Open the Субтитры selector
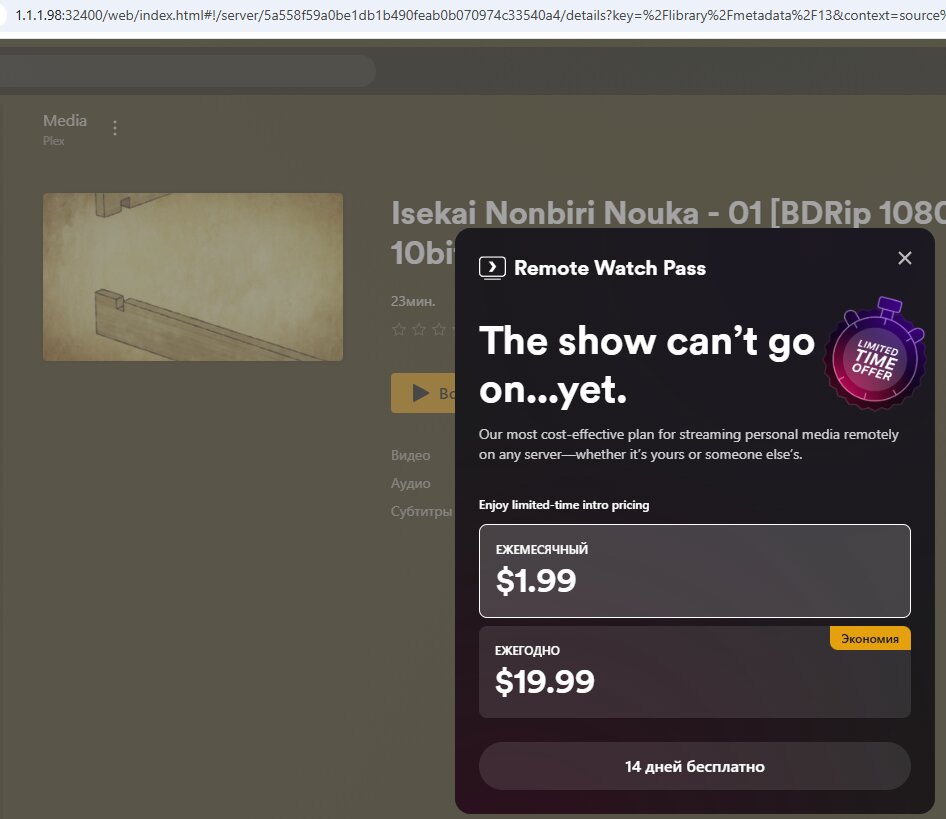Screen dimensions: 946x819 pos(421,511)
